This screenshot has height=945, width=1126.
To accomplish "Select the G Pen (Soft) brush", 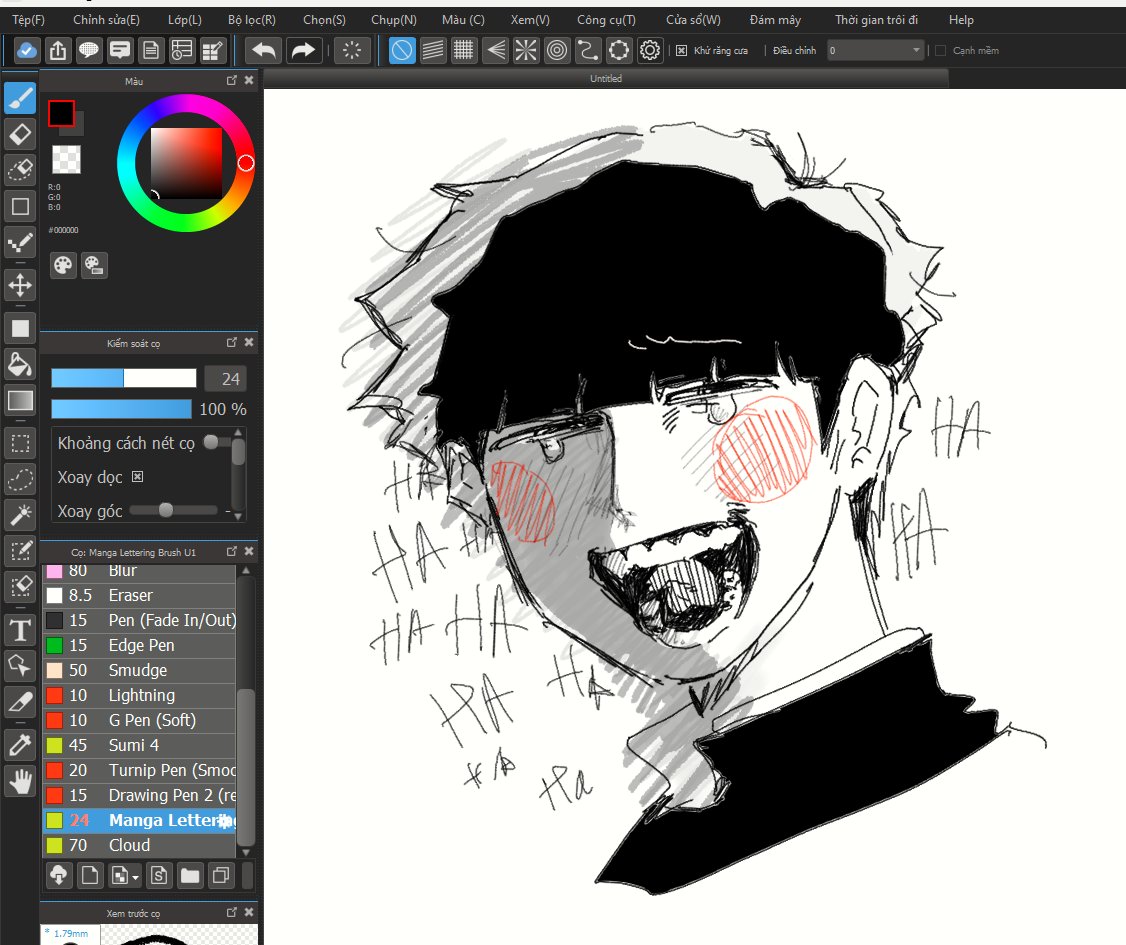I will click(x=139, y=720).
